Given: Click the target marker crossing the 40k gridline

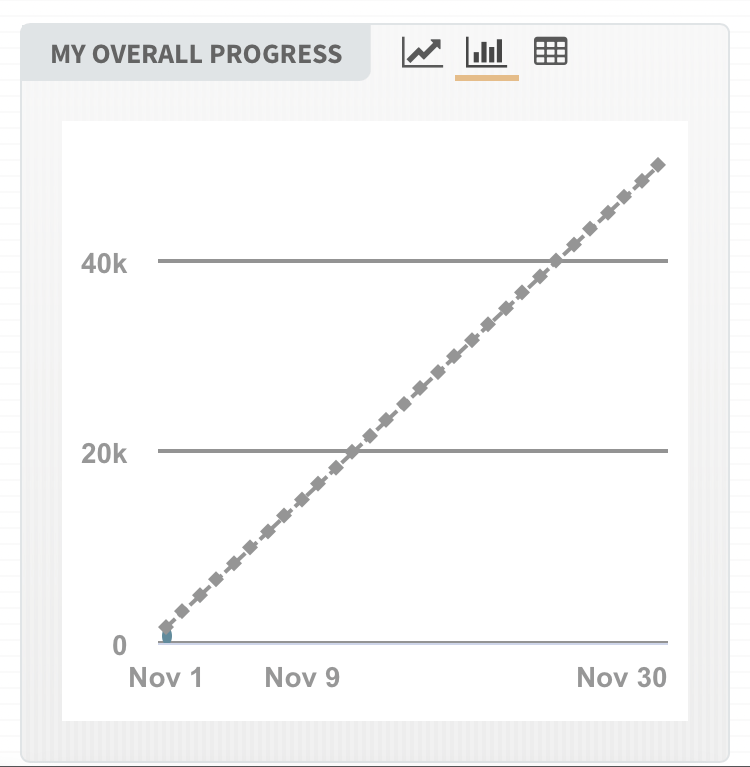Looking at the screenshot, I should click(x=556, y=260).
